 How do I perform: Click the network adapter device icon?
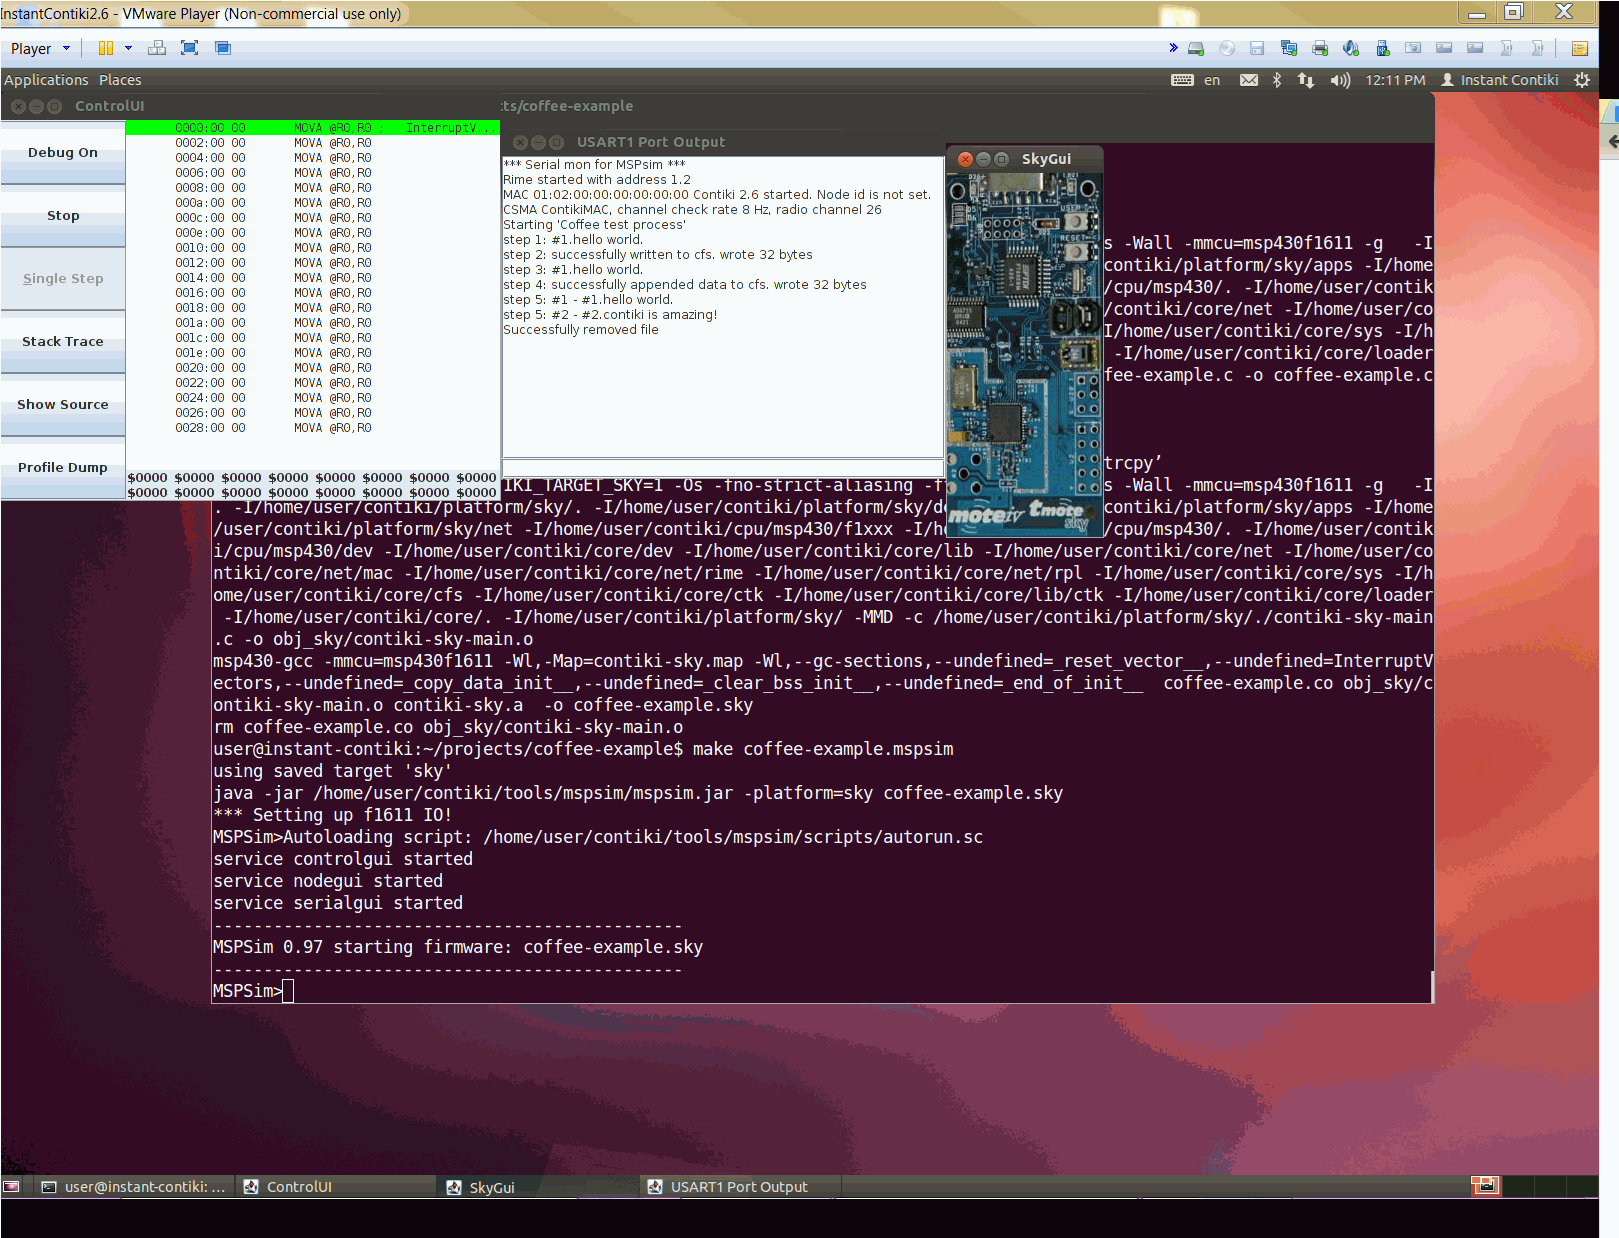[1289, 48]
